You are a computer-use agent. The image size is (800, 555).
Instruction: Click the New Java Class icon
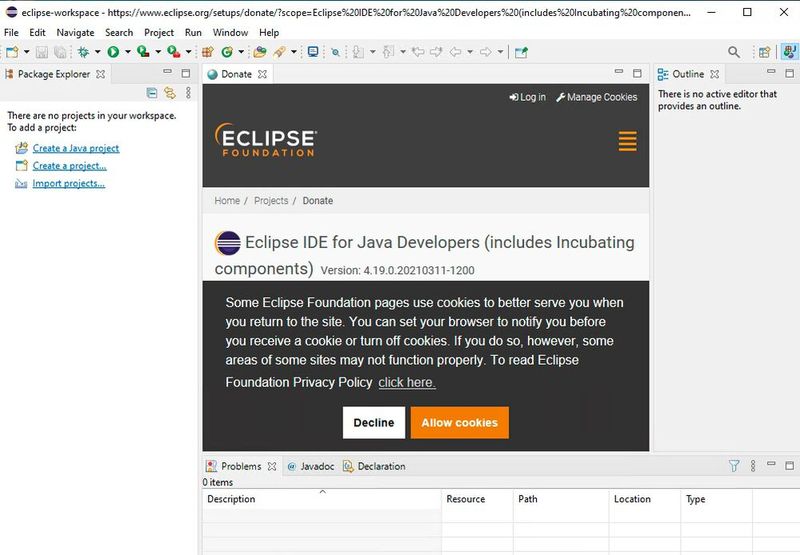(227, 52)
